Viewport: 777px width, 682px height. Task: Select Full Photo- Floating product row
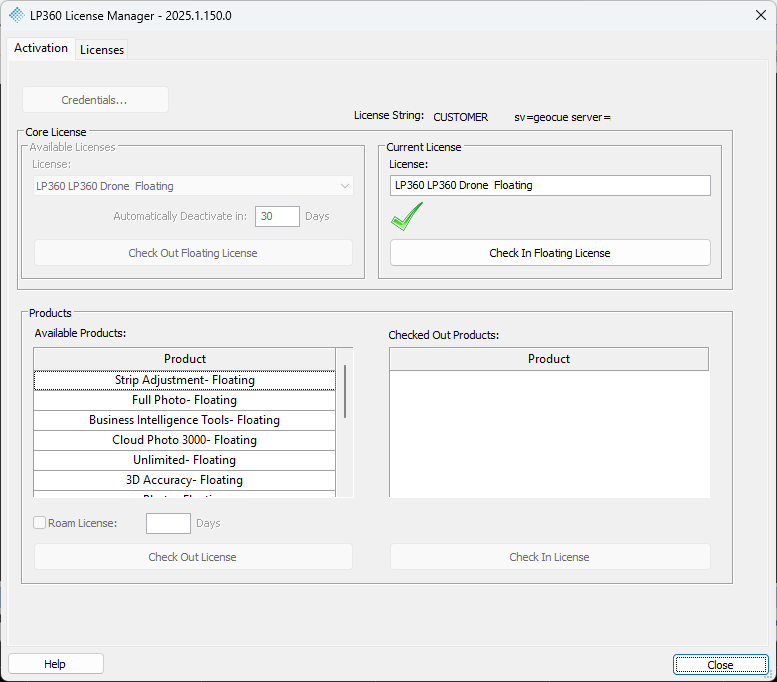click(185, 400)
